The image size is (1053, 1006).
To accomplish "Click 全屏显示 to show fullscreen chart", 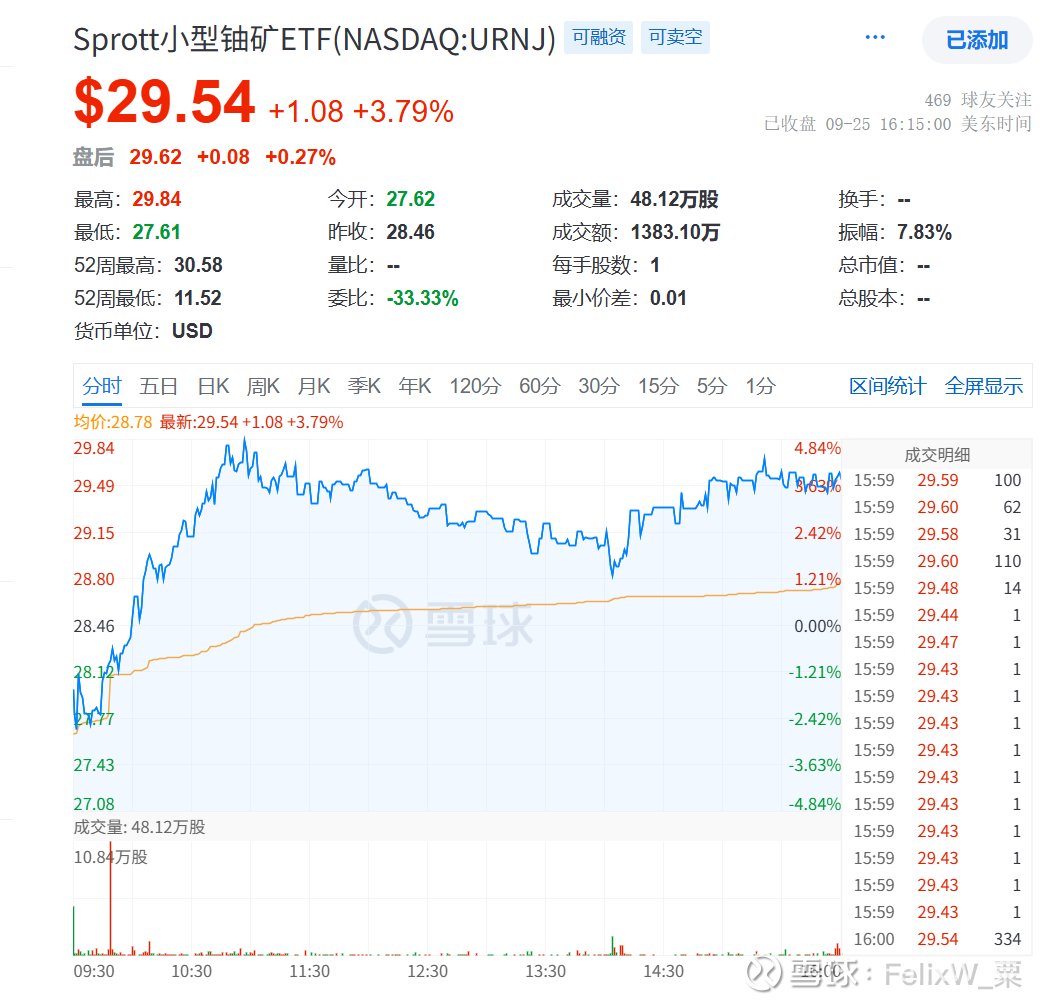I will [984, 387].
